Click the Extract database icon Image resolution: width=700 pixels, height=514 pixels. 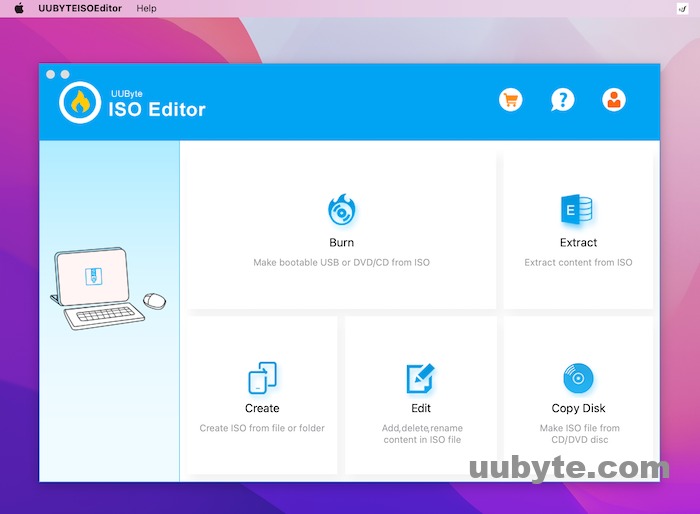tap(577, 209)
